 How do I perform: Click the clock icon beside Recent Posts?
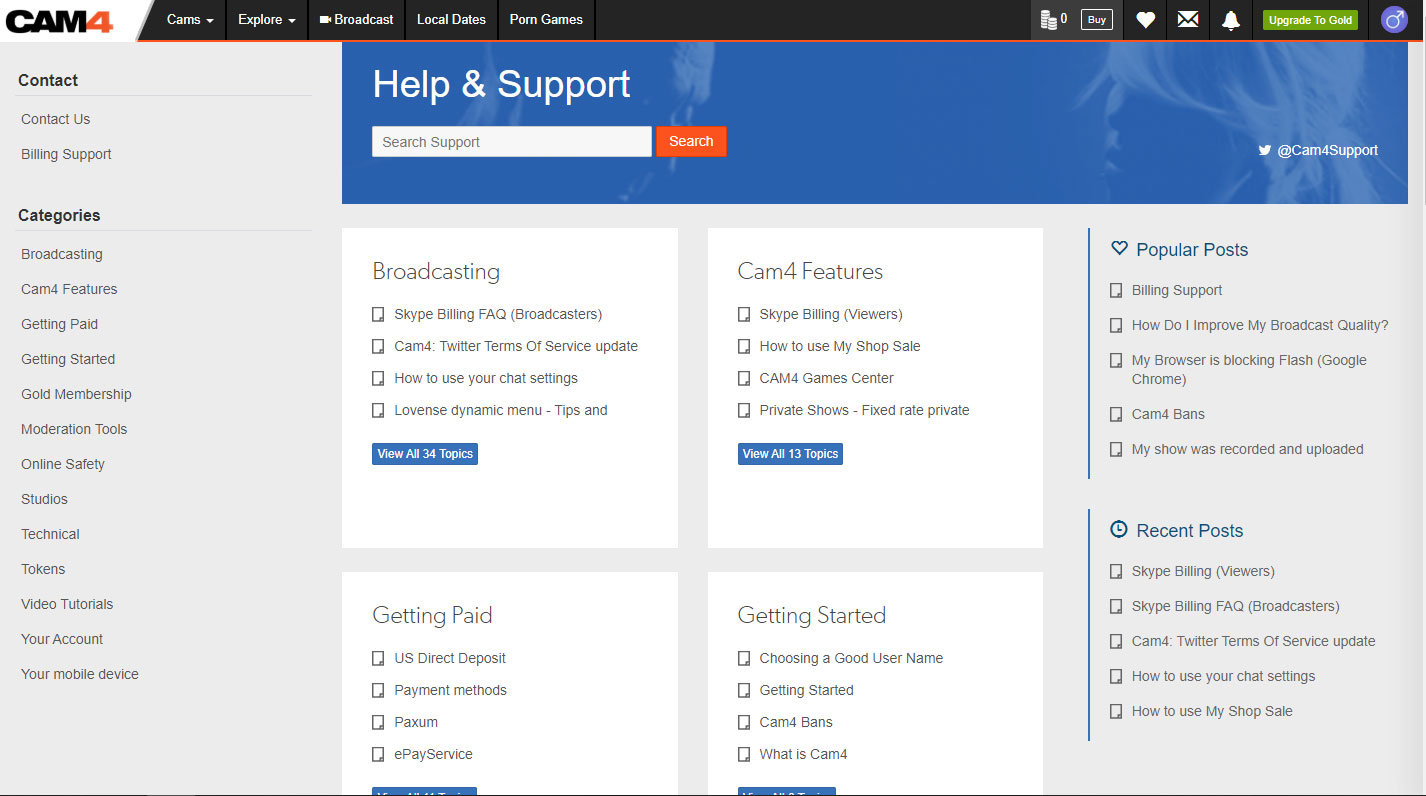click(1117, 529)
